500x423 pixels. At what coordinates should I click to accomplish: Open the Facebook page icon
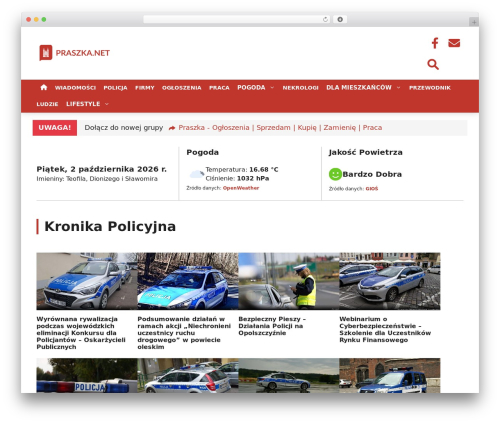(435, 43)
